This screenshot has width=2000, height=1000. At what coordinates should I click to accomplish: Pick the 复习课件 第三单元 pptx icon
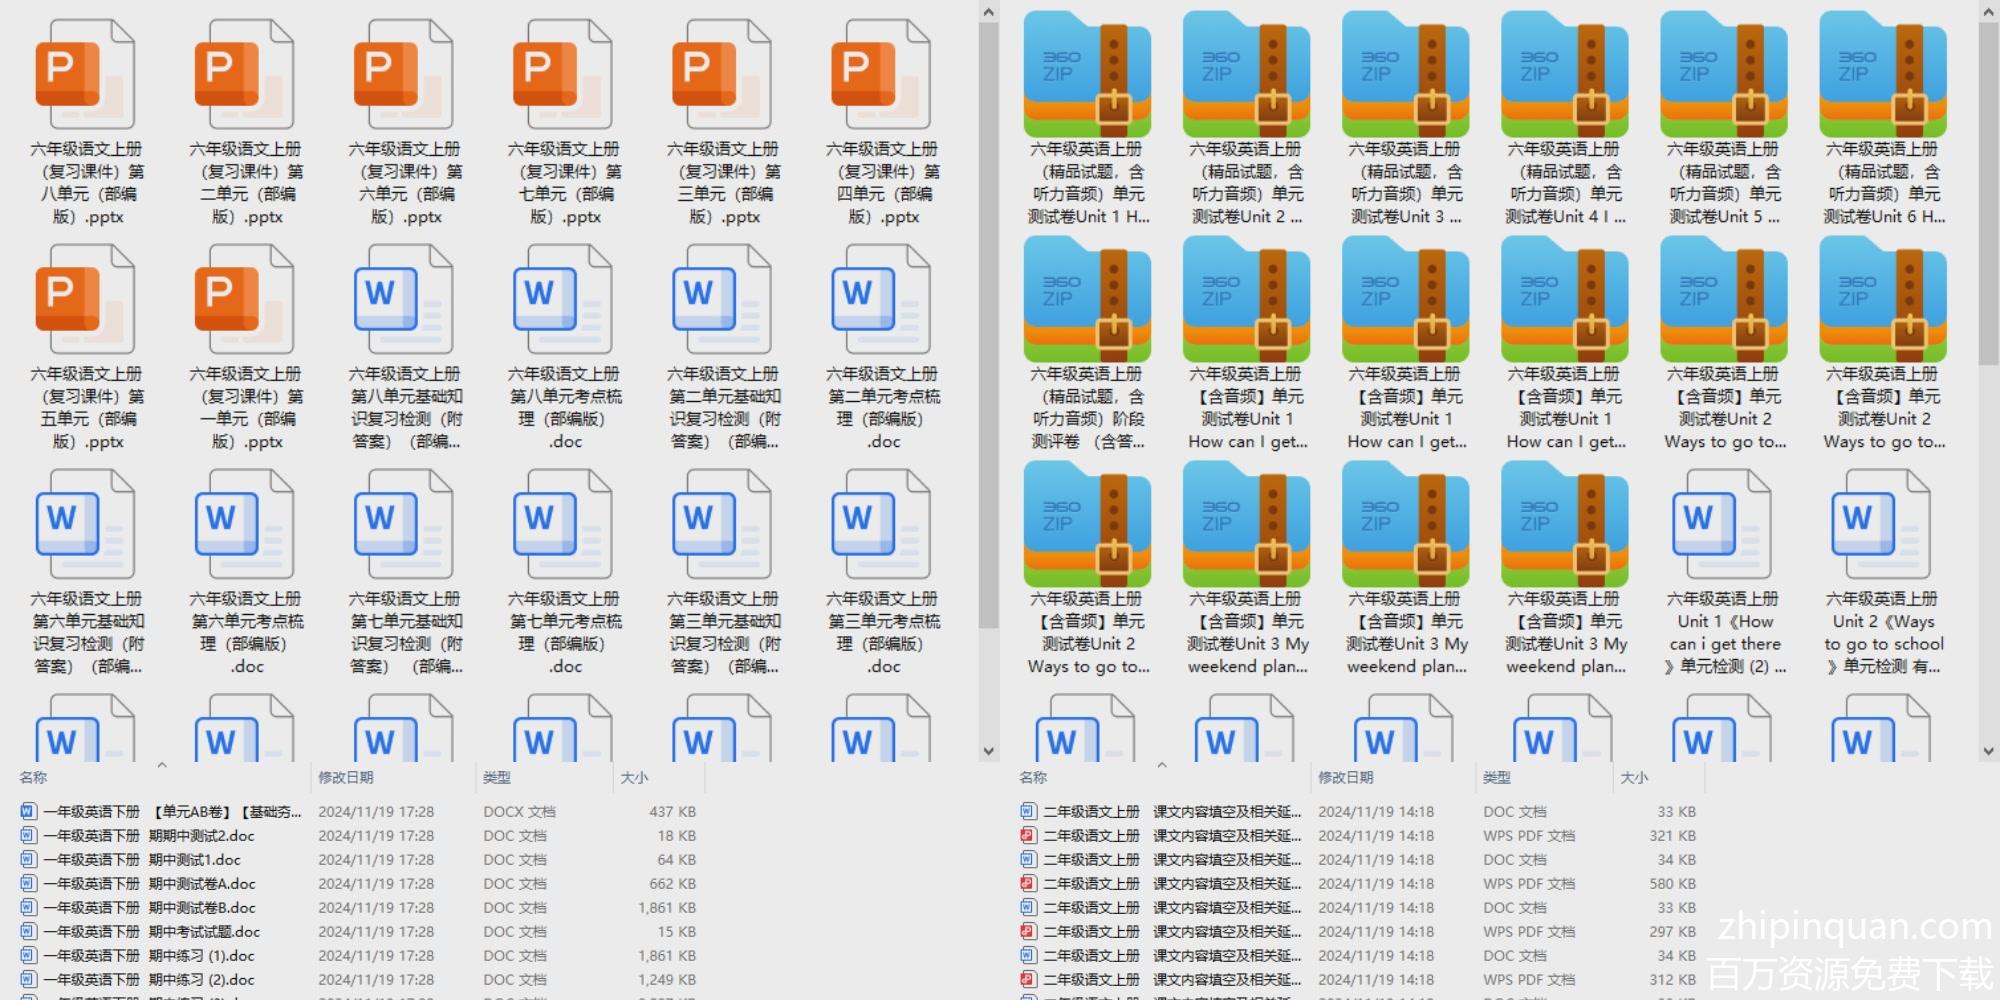click(721, 76)
